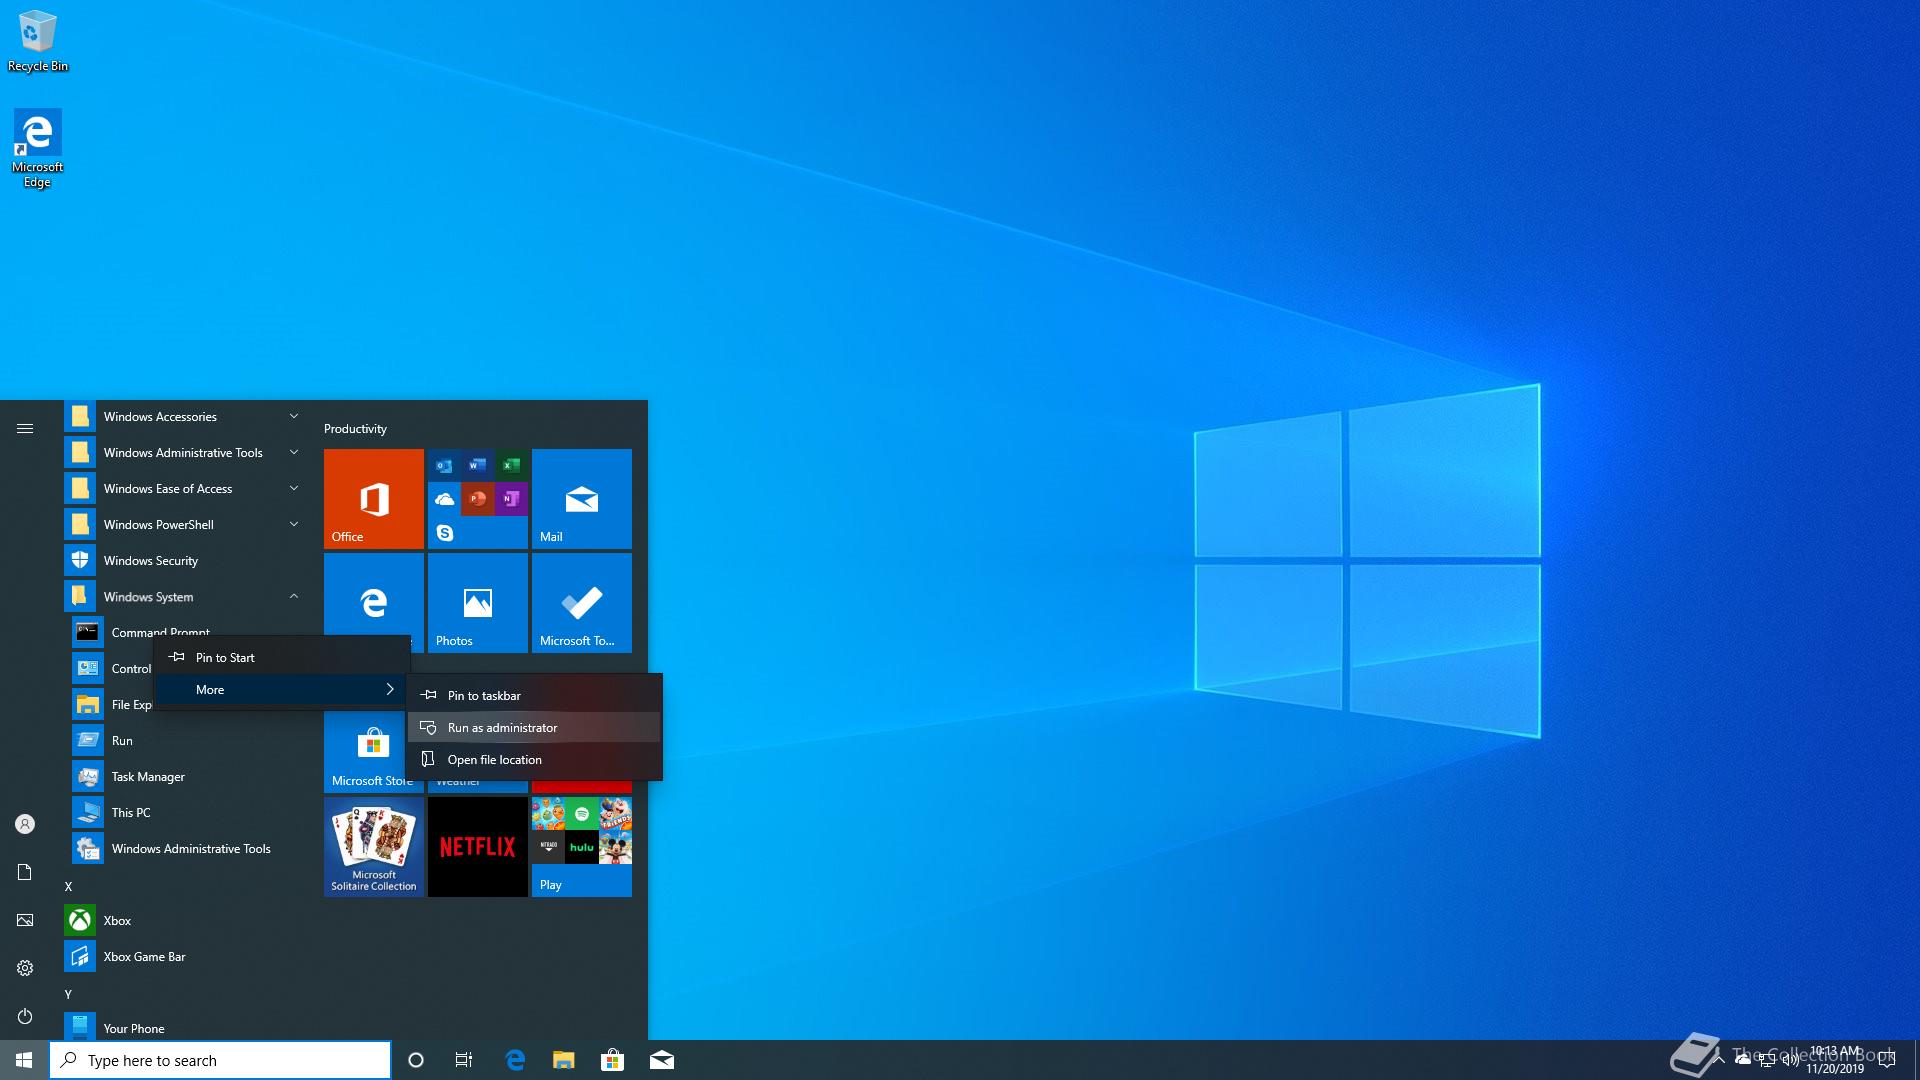Viewport: 1920px width, 1080px height.
Task: Click the Y letter group header
Action: click(69, 995)
